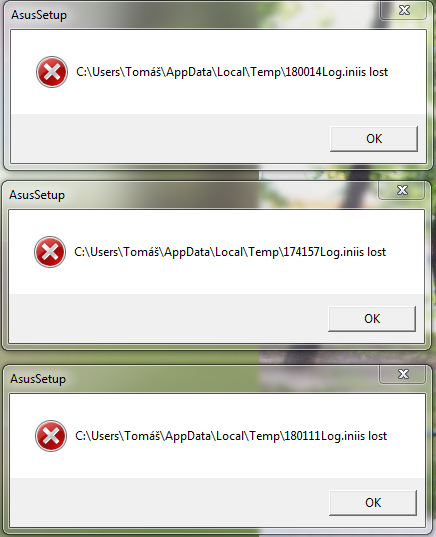Image resolution: width=436 pixels, height=537 pixels.
Task: Click the AsusSetup title of the 180111Log.ini dialog
Action: point(38,379)
